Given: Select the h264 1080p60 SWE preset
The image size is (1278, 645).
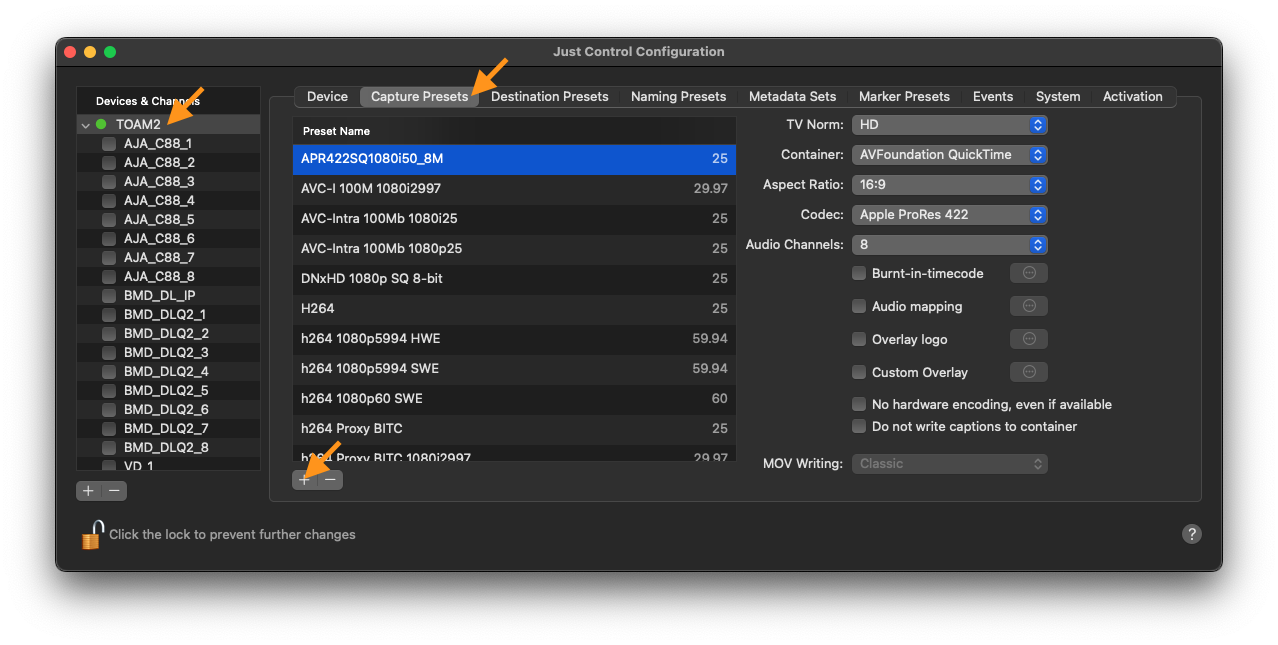Looking at the screenshot, I should [514, 399].
